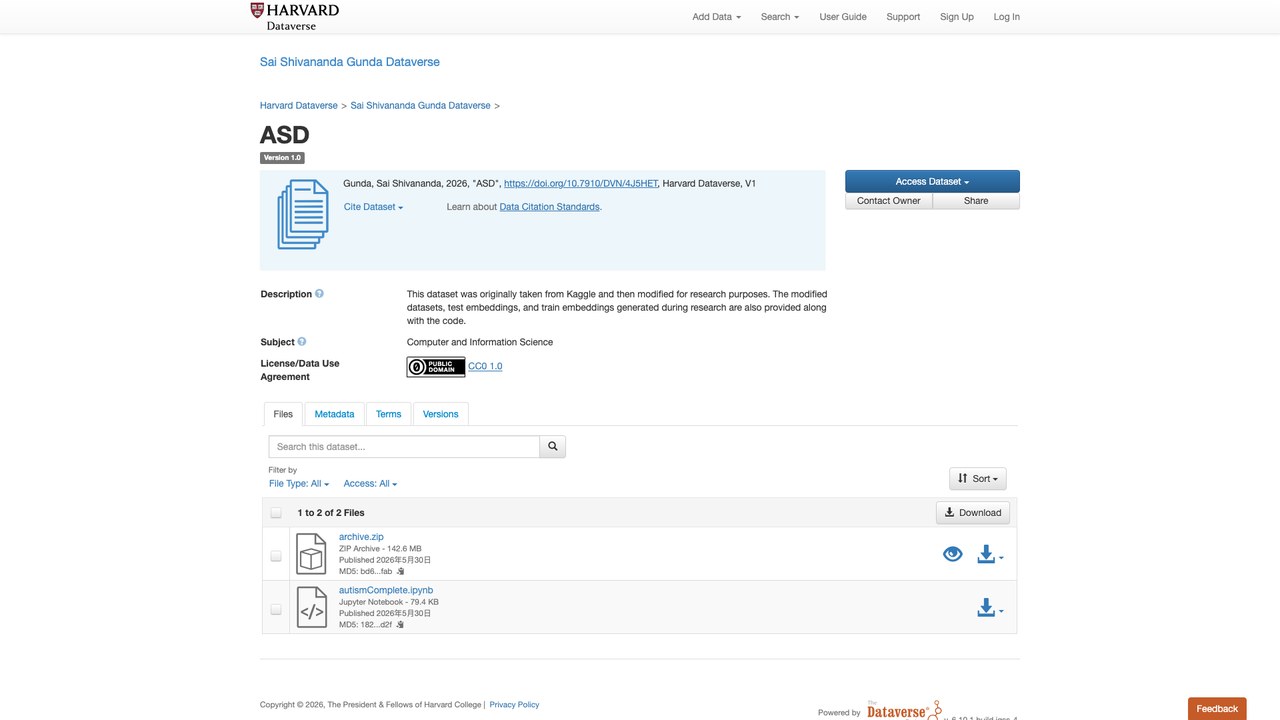Click the Log In link

[x=1007, y=17]
